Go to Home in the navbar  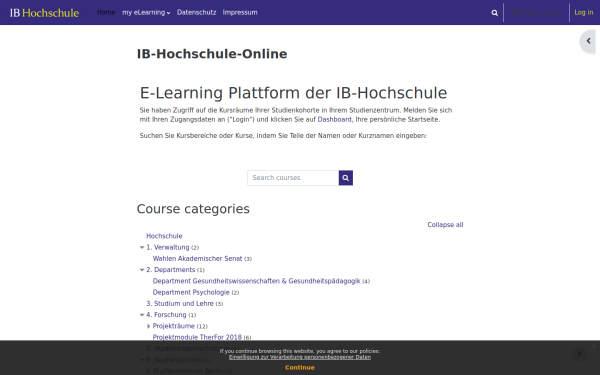pyautogui.click(x=106, y=13)
